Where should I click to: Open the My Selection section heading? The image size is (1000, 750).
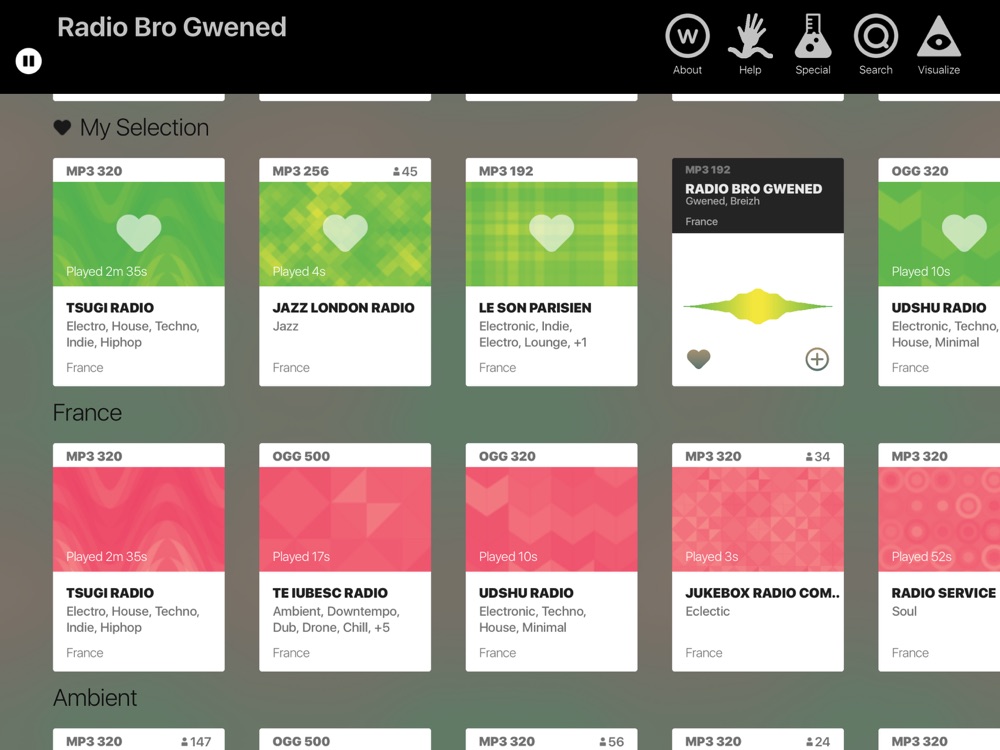point(144,128)
